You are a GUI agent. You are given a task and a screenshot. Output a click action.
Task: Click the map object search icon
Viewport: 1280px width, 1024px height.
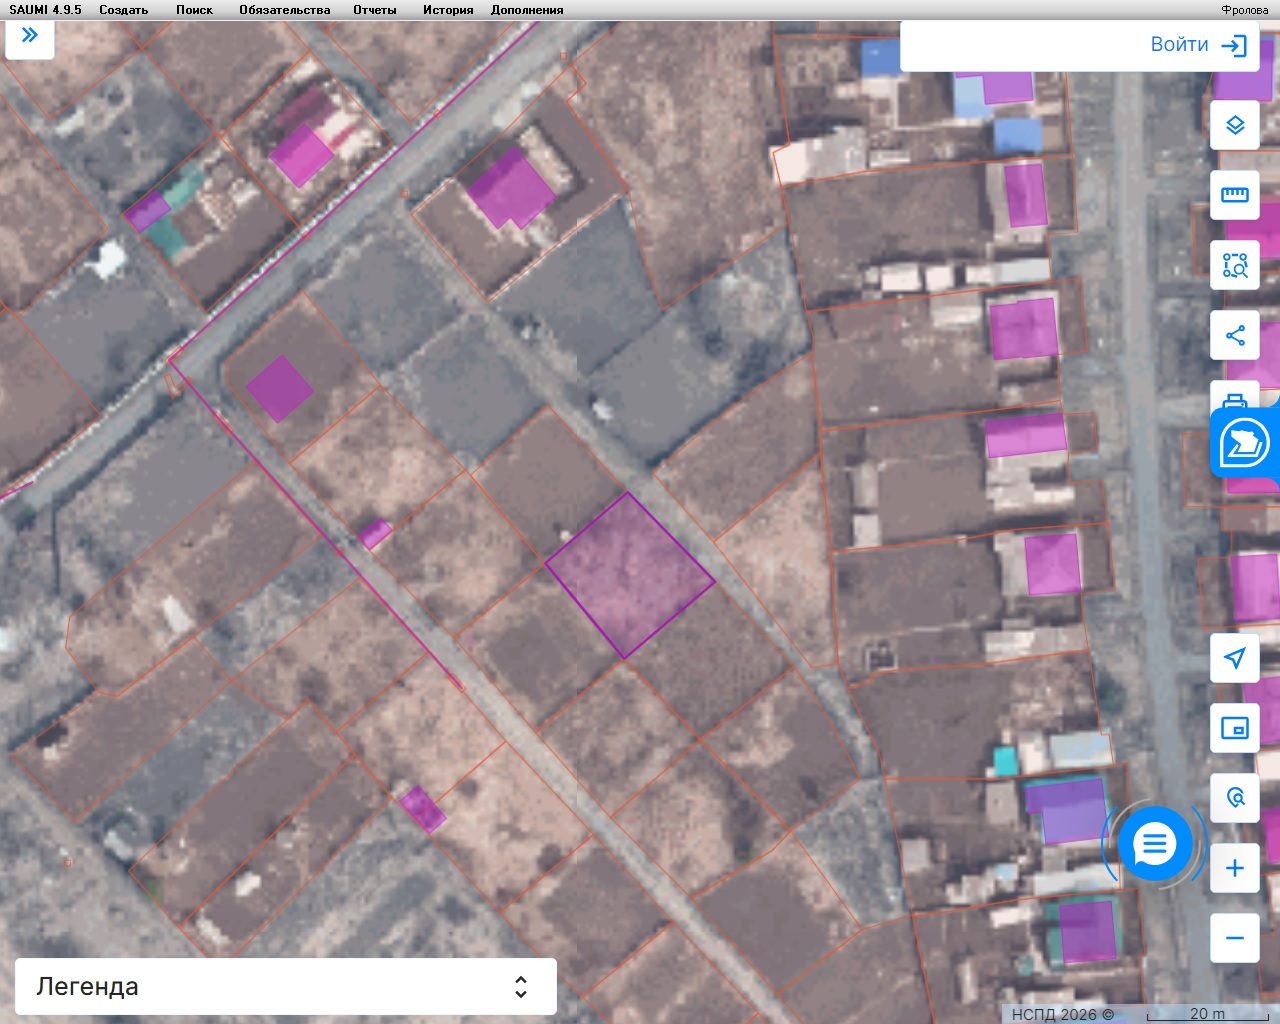point(1235,798)
